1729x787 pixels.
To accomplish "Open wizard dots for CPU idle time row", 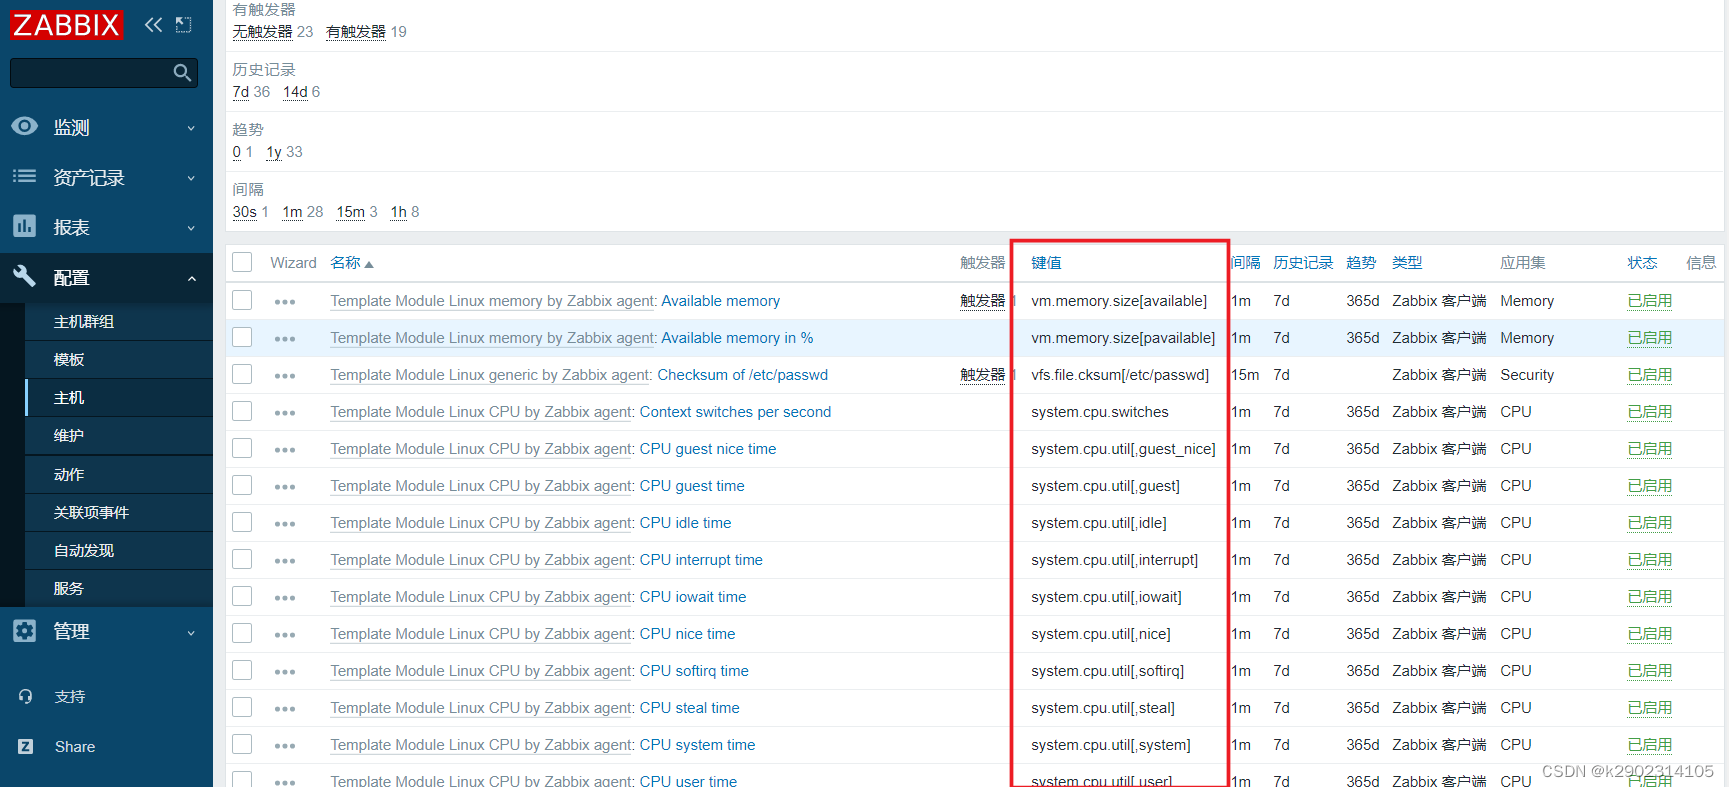I will tap(285, 524).
